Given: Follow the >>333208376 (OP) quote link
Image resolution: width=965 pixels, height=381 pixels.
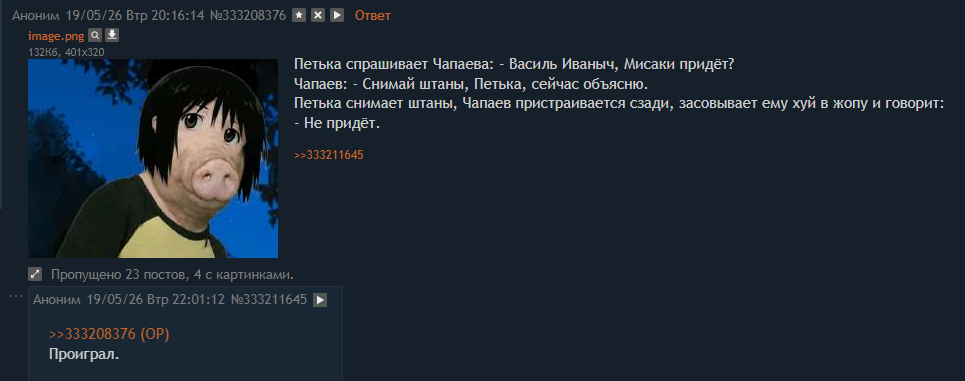Looking at the screenshot, I should (109, 334).
